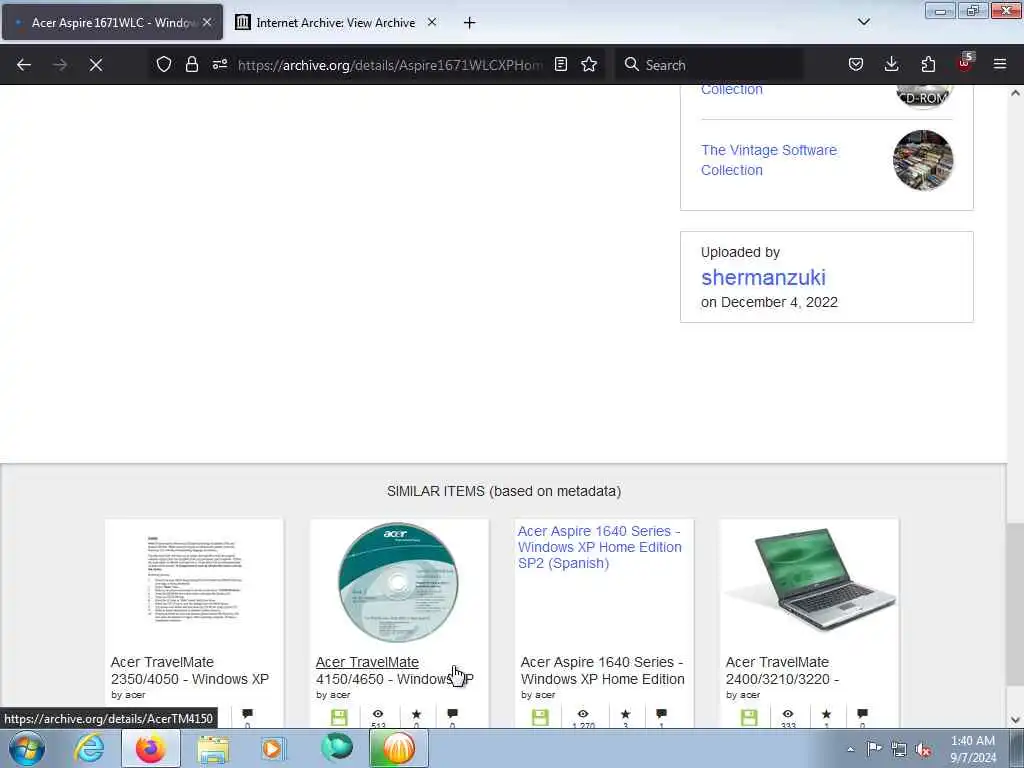The width and height of the screenshot is (1024, 768).
Task: Click software floppy icon under TravelMate 4150/4650
Action: 339,718
